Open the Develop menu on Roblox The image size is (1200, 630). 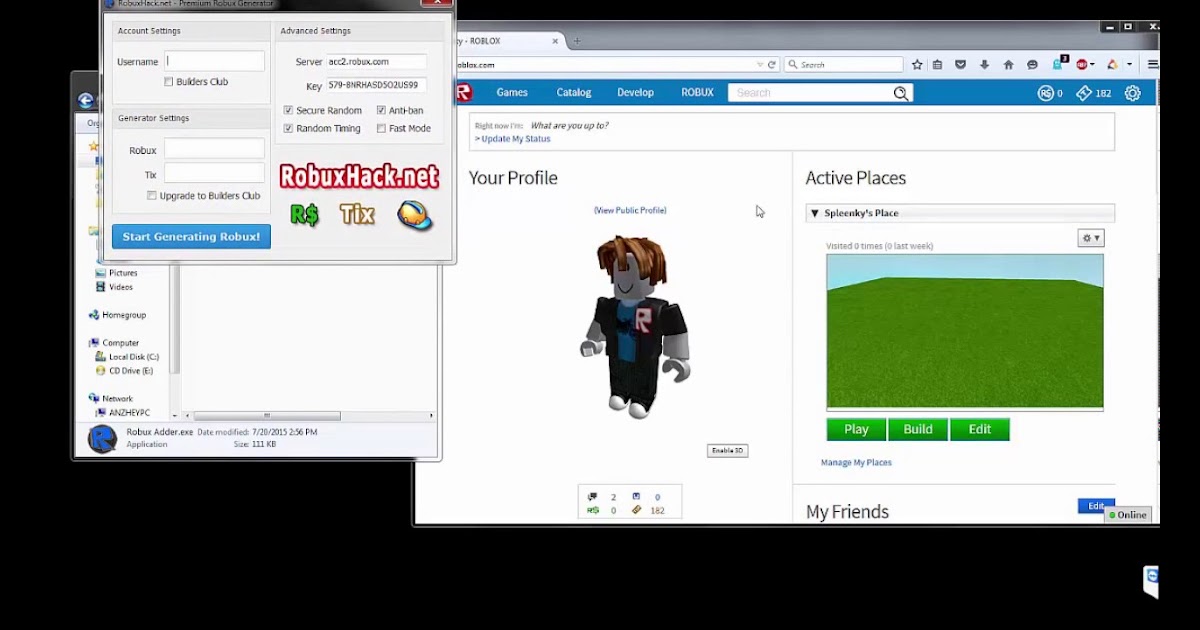point(635,93)
